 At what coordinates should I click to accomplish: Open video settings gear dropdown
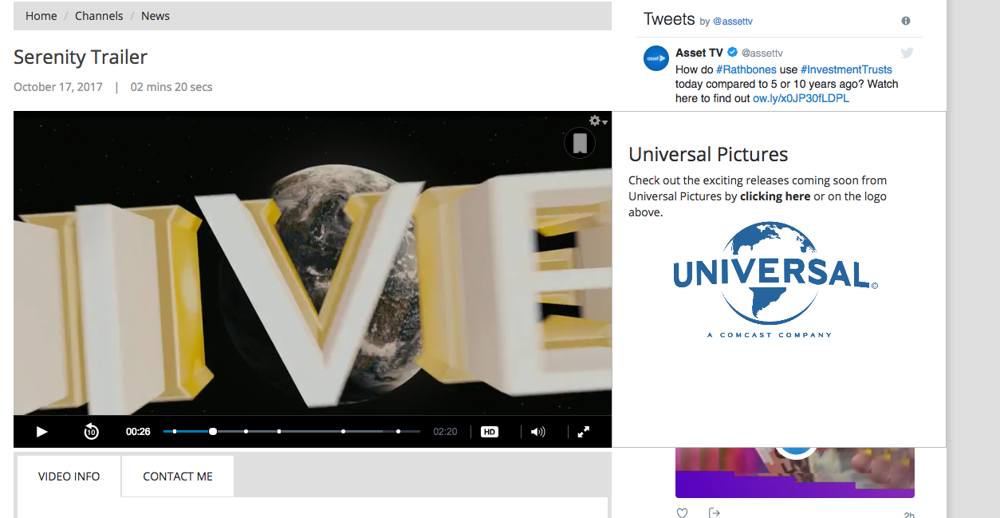click(x=598, y=121)
